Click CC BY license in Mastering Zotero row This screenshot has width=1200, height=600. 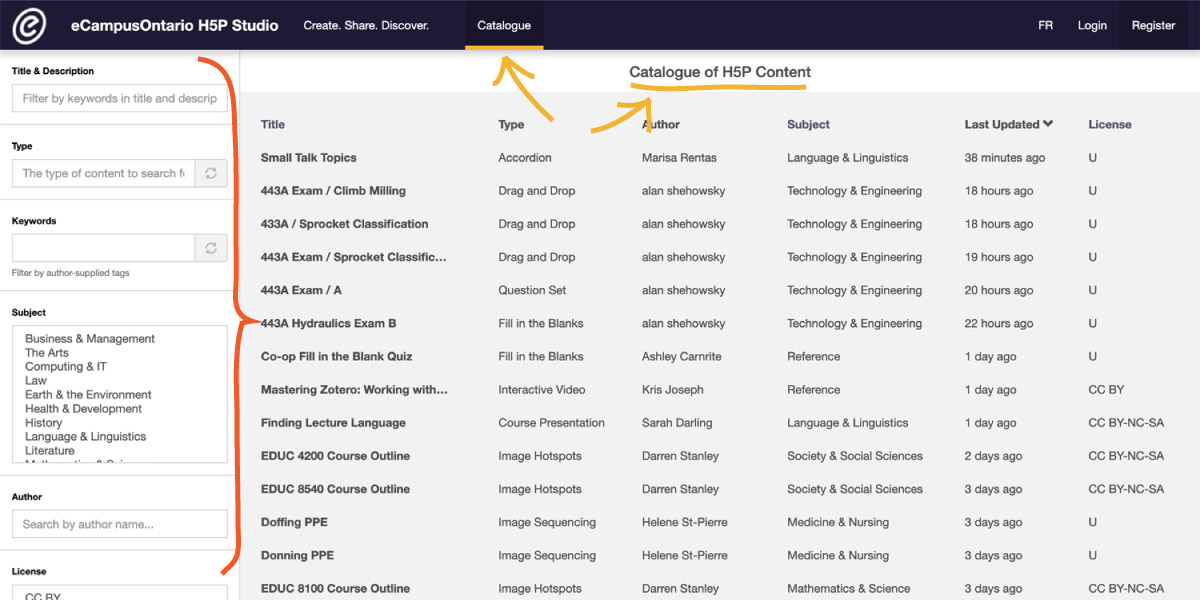coord(1106,389)
